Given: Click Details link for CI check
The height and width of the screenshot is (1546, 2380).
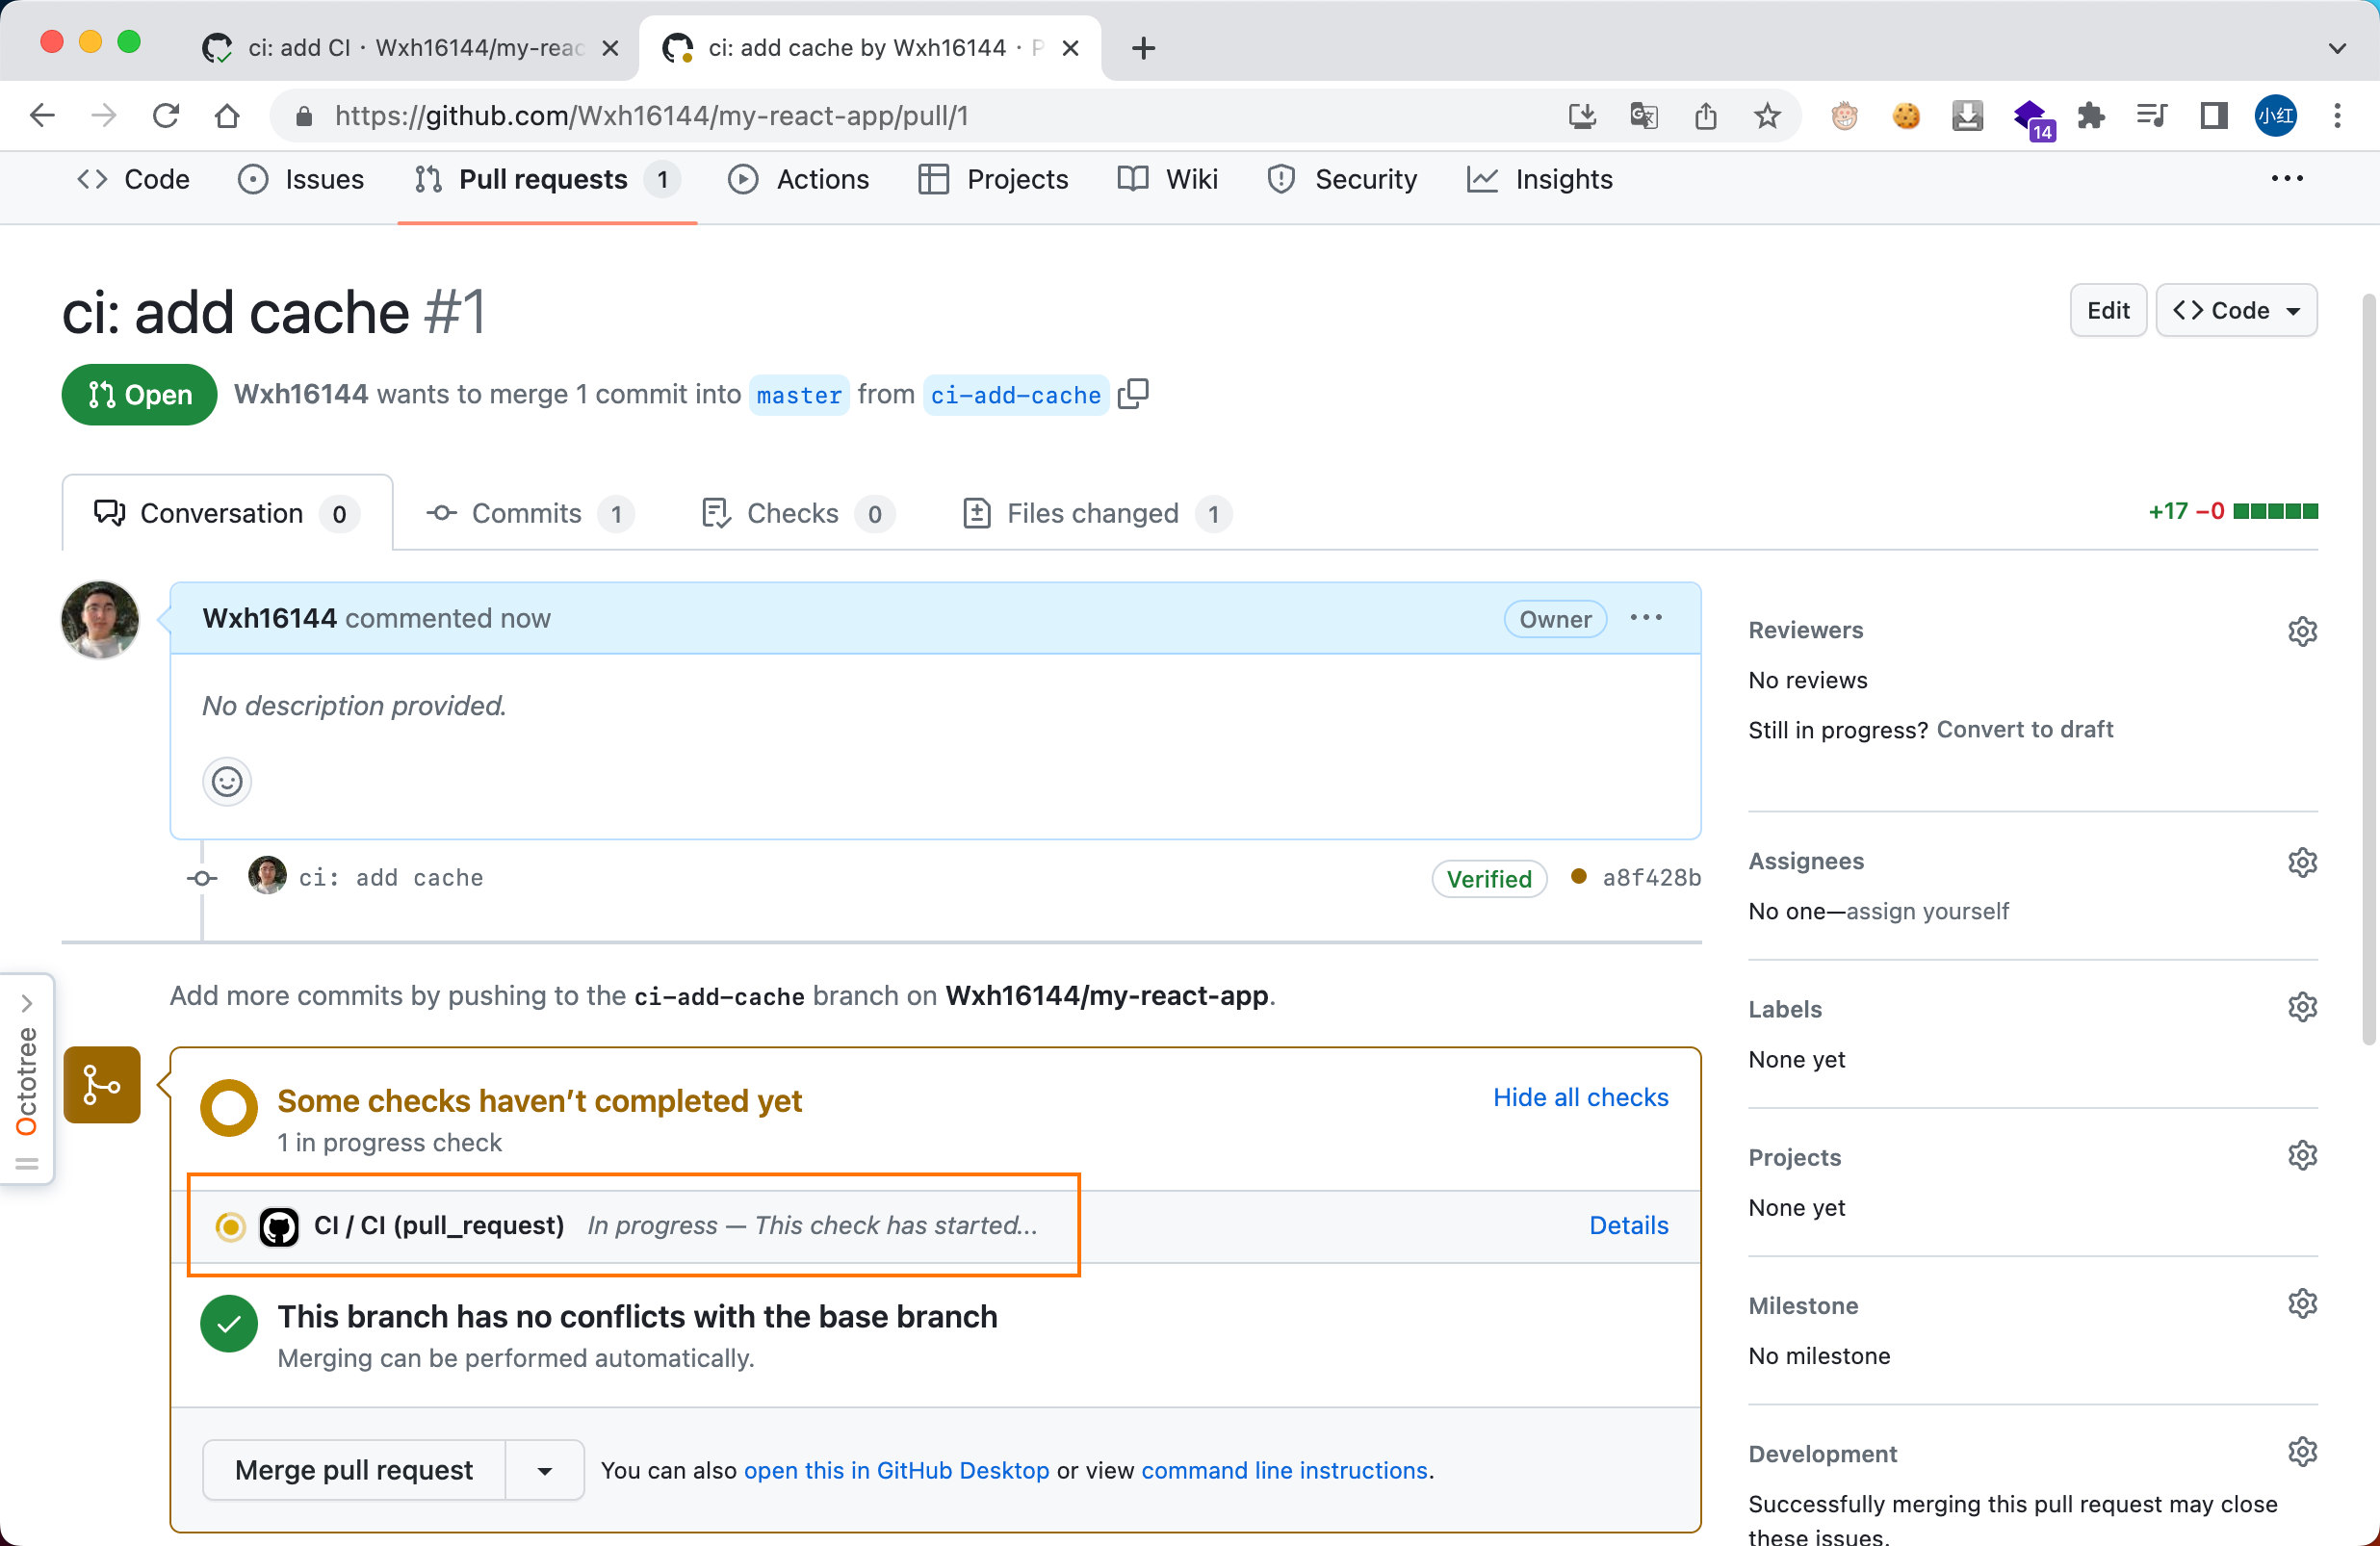Looking at the screenshot, I should [x=1627, y=1225].
